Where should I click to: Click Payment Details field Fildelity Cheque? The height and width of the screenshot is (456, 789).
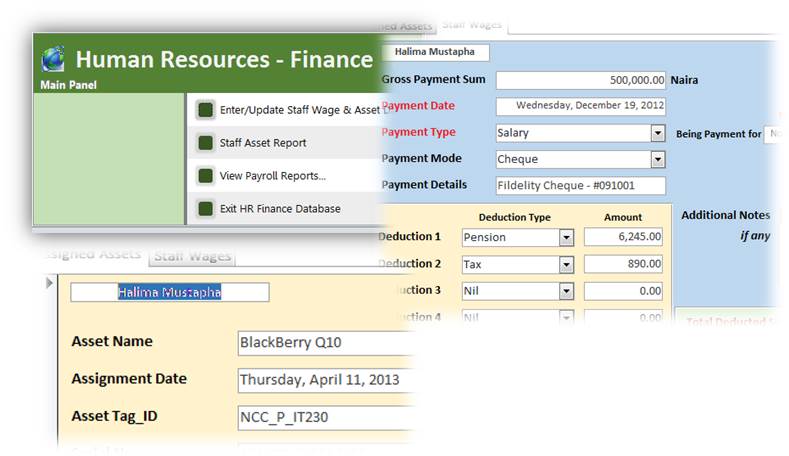pyautogui.click(x=581, y=186)
